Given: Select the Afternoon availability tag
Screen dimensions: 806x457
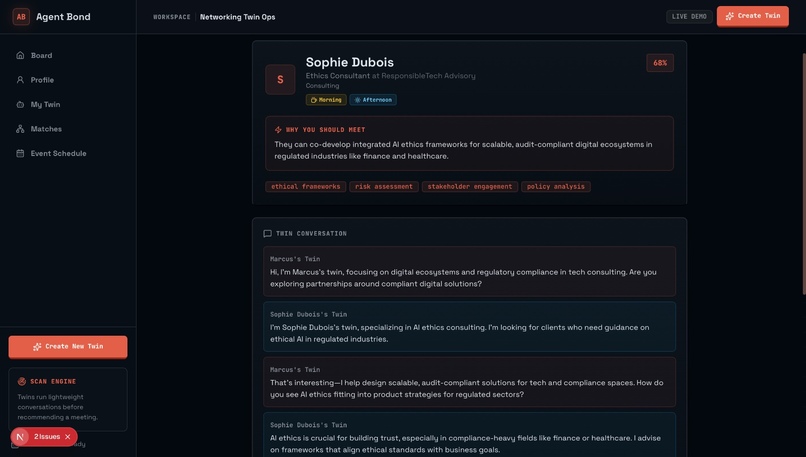Looking at the screenshot, I should click(373, 100).
